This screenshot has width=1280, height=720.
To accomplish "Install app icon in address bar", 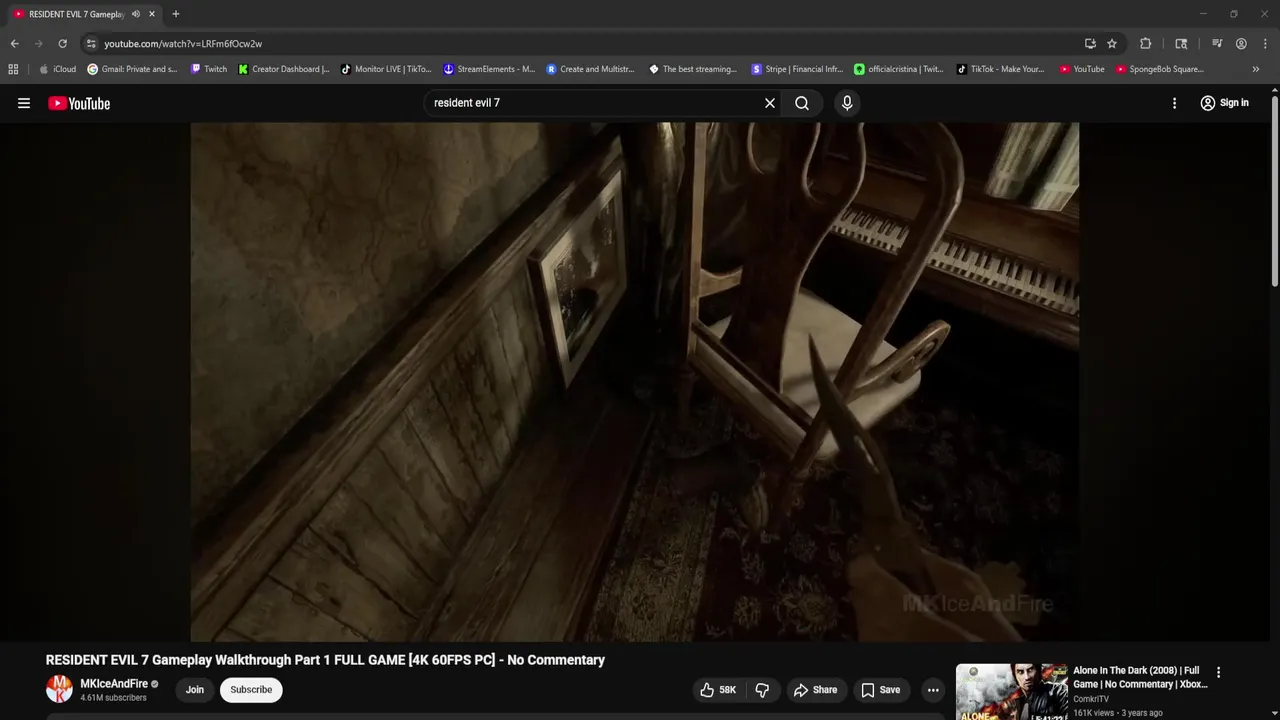I will coord(1090,44).
